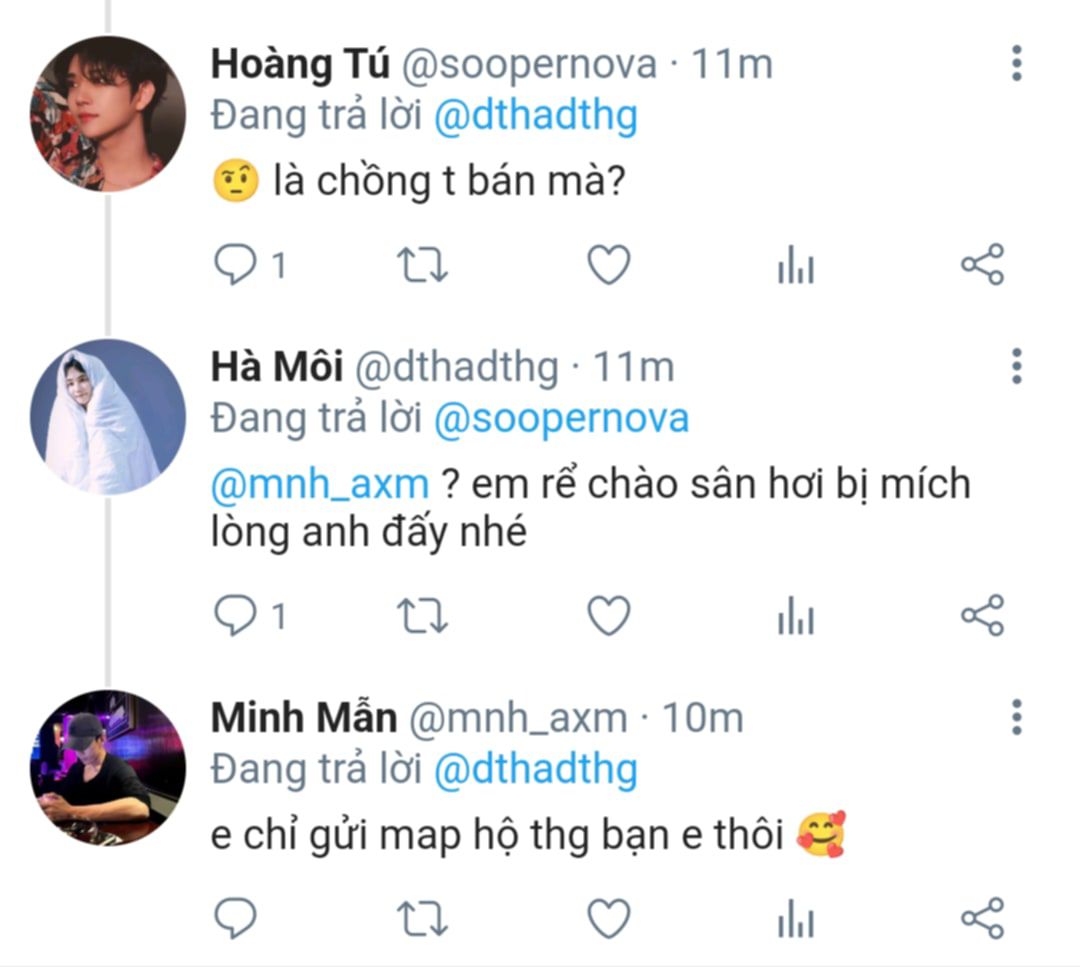1080x967 pixels.
Task: Open reply composer on Hà Môi's tweet
Action: pos(237,616)
